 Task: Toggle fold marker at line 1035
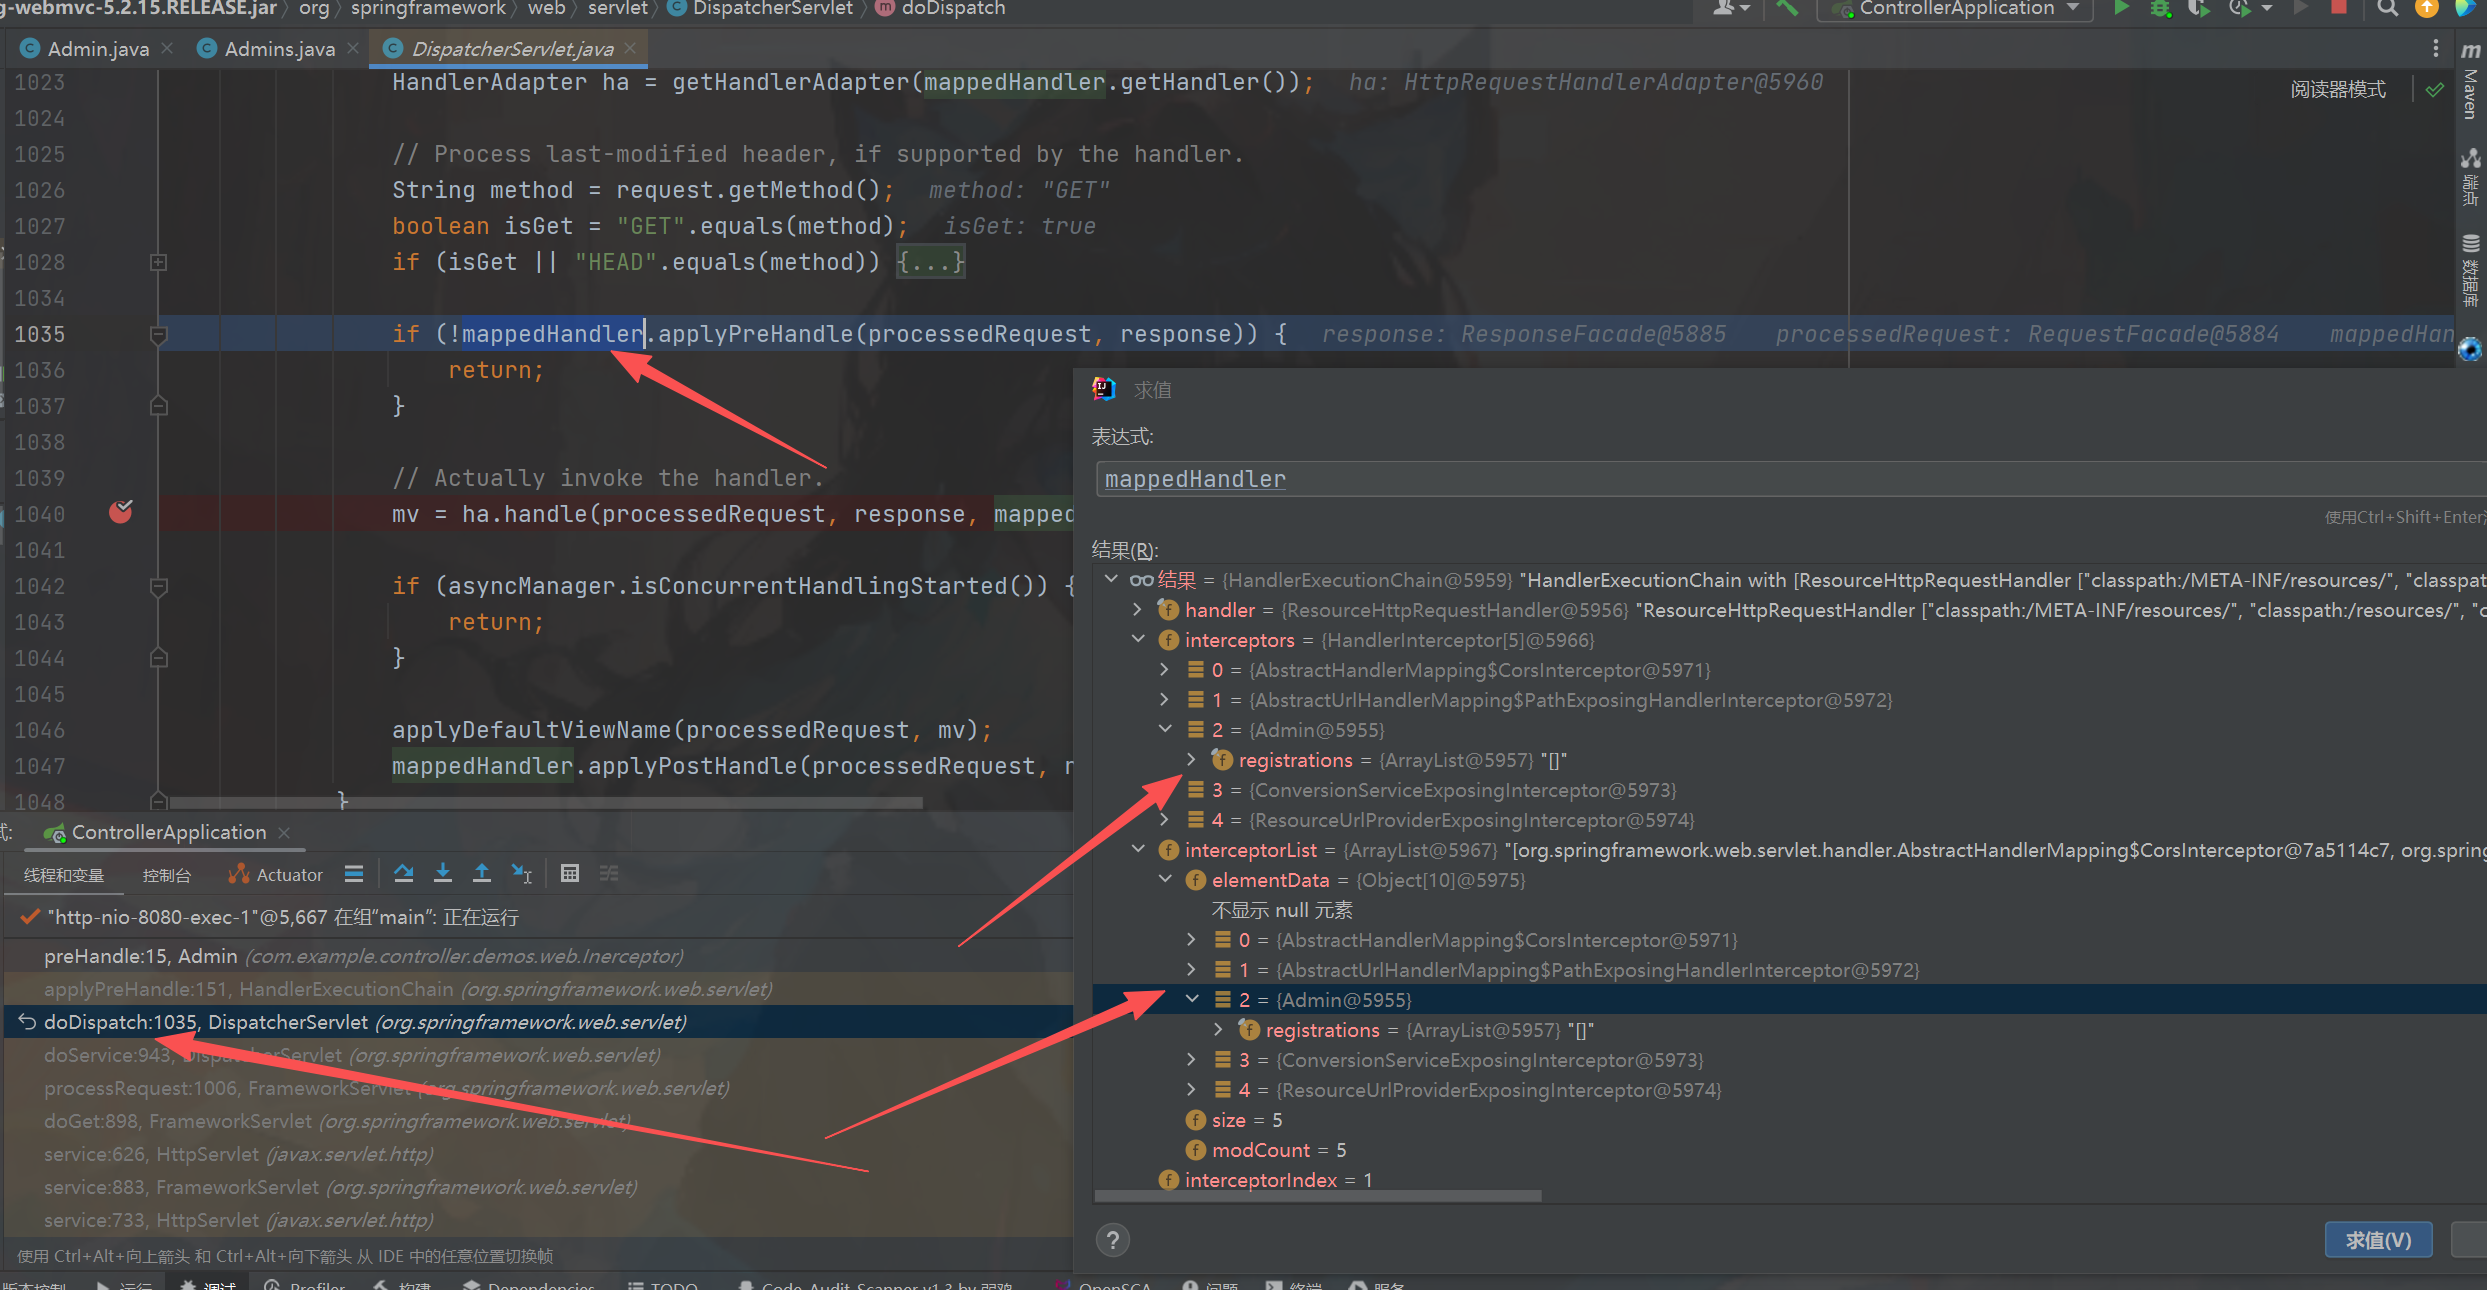pyautogui.click(x=158, y=334)
